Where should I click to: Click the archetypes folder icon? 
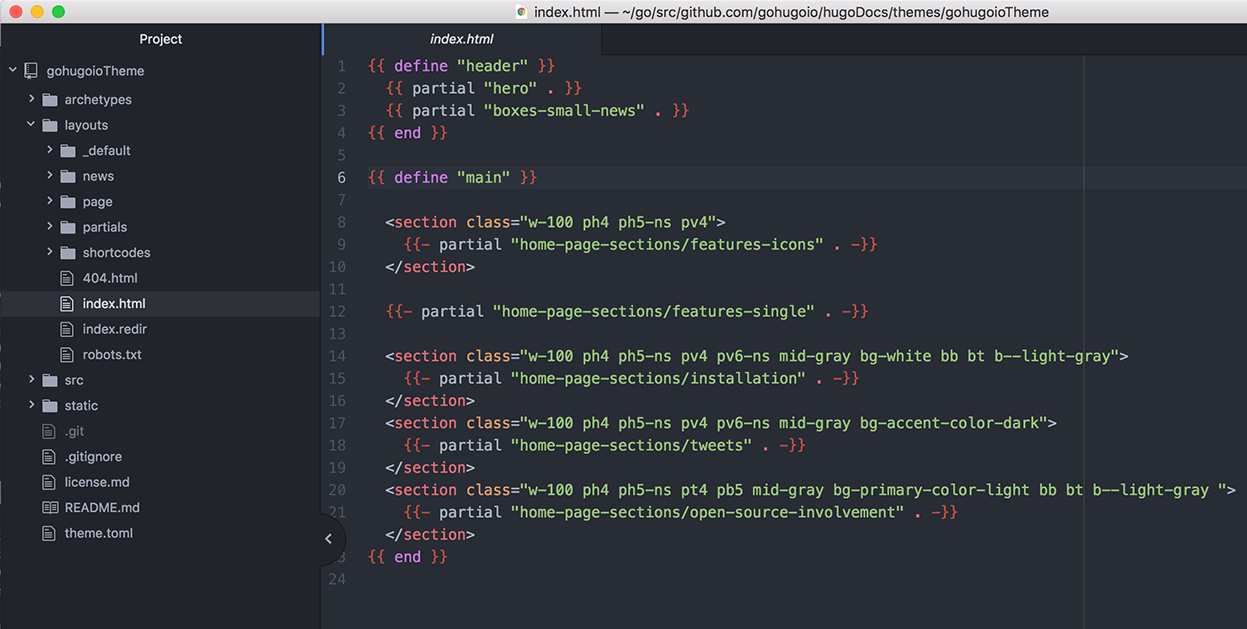click(x=51, y=99)
